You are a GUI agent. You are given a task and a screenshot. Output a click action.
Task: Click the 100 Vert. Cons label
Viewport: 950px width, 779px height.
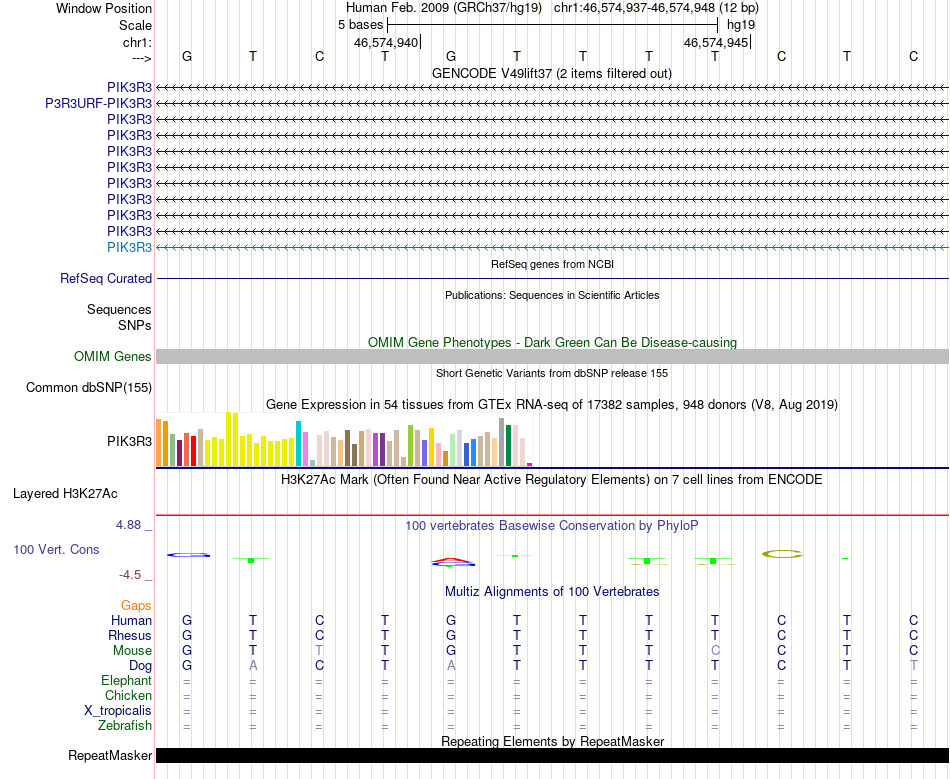coord(56,549)
